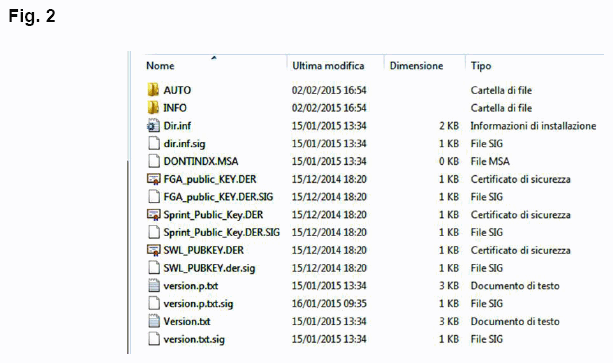Image resolution: width=613 pixels, height=363 pixels.
Task: Click Cartella di file type for AUTO
Action: (501, 90)
